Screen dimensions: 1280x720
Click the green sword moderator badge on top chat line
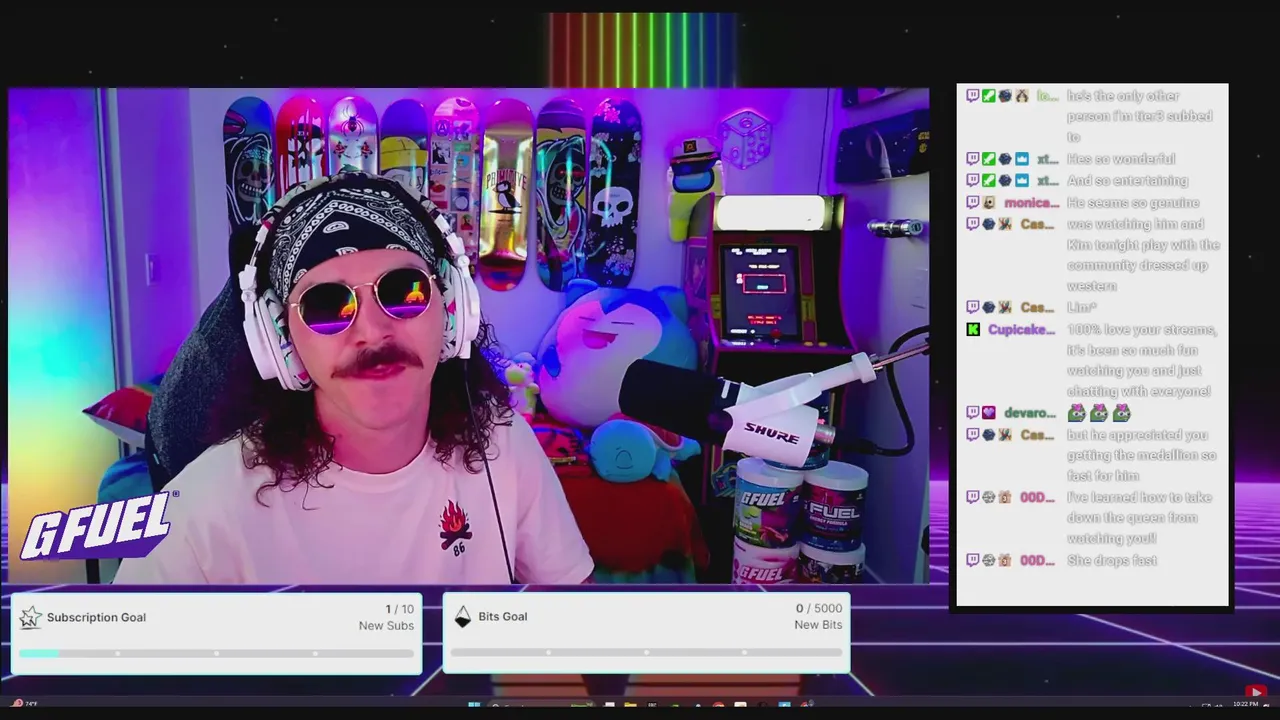[x=989, y=96]
